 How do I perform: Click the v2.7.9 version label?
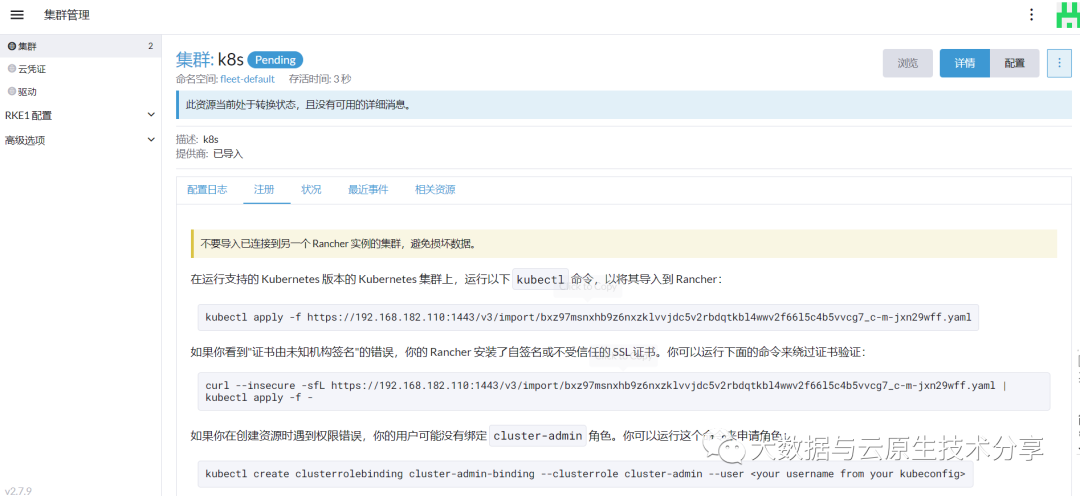pos(19,490)
